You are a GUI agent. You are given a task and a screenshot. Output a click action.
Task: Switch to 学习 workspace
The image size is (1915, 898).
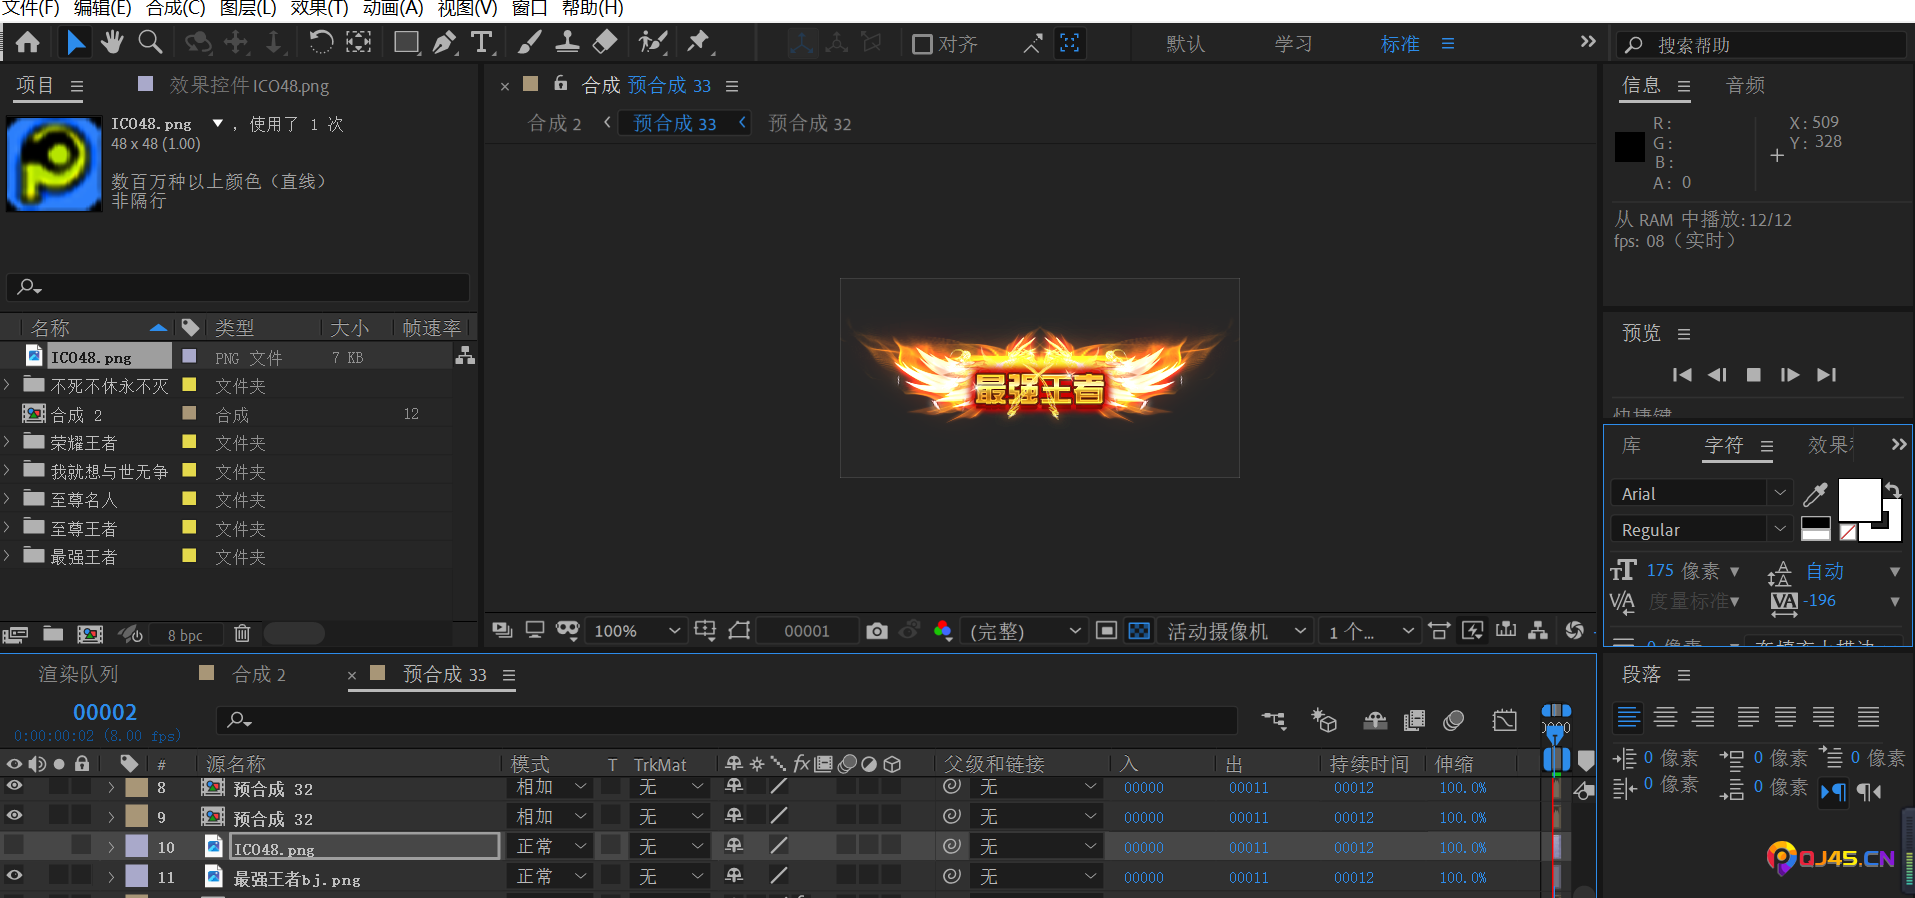(x=1293, y=44)
